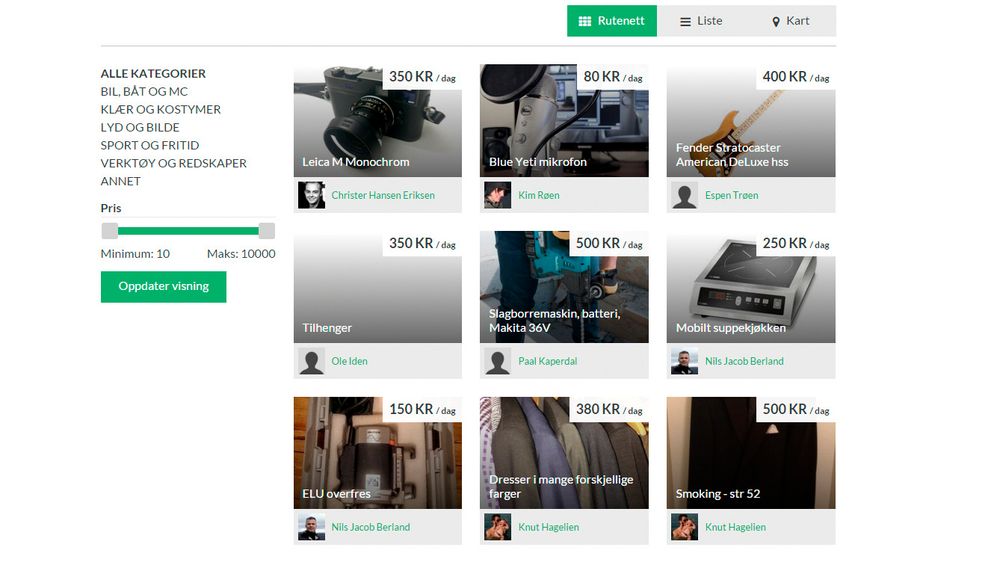Screen dimensions: 1000x562
Task: Open Mobilt suppekjøkken listing image
Action: 751,287
